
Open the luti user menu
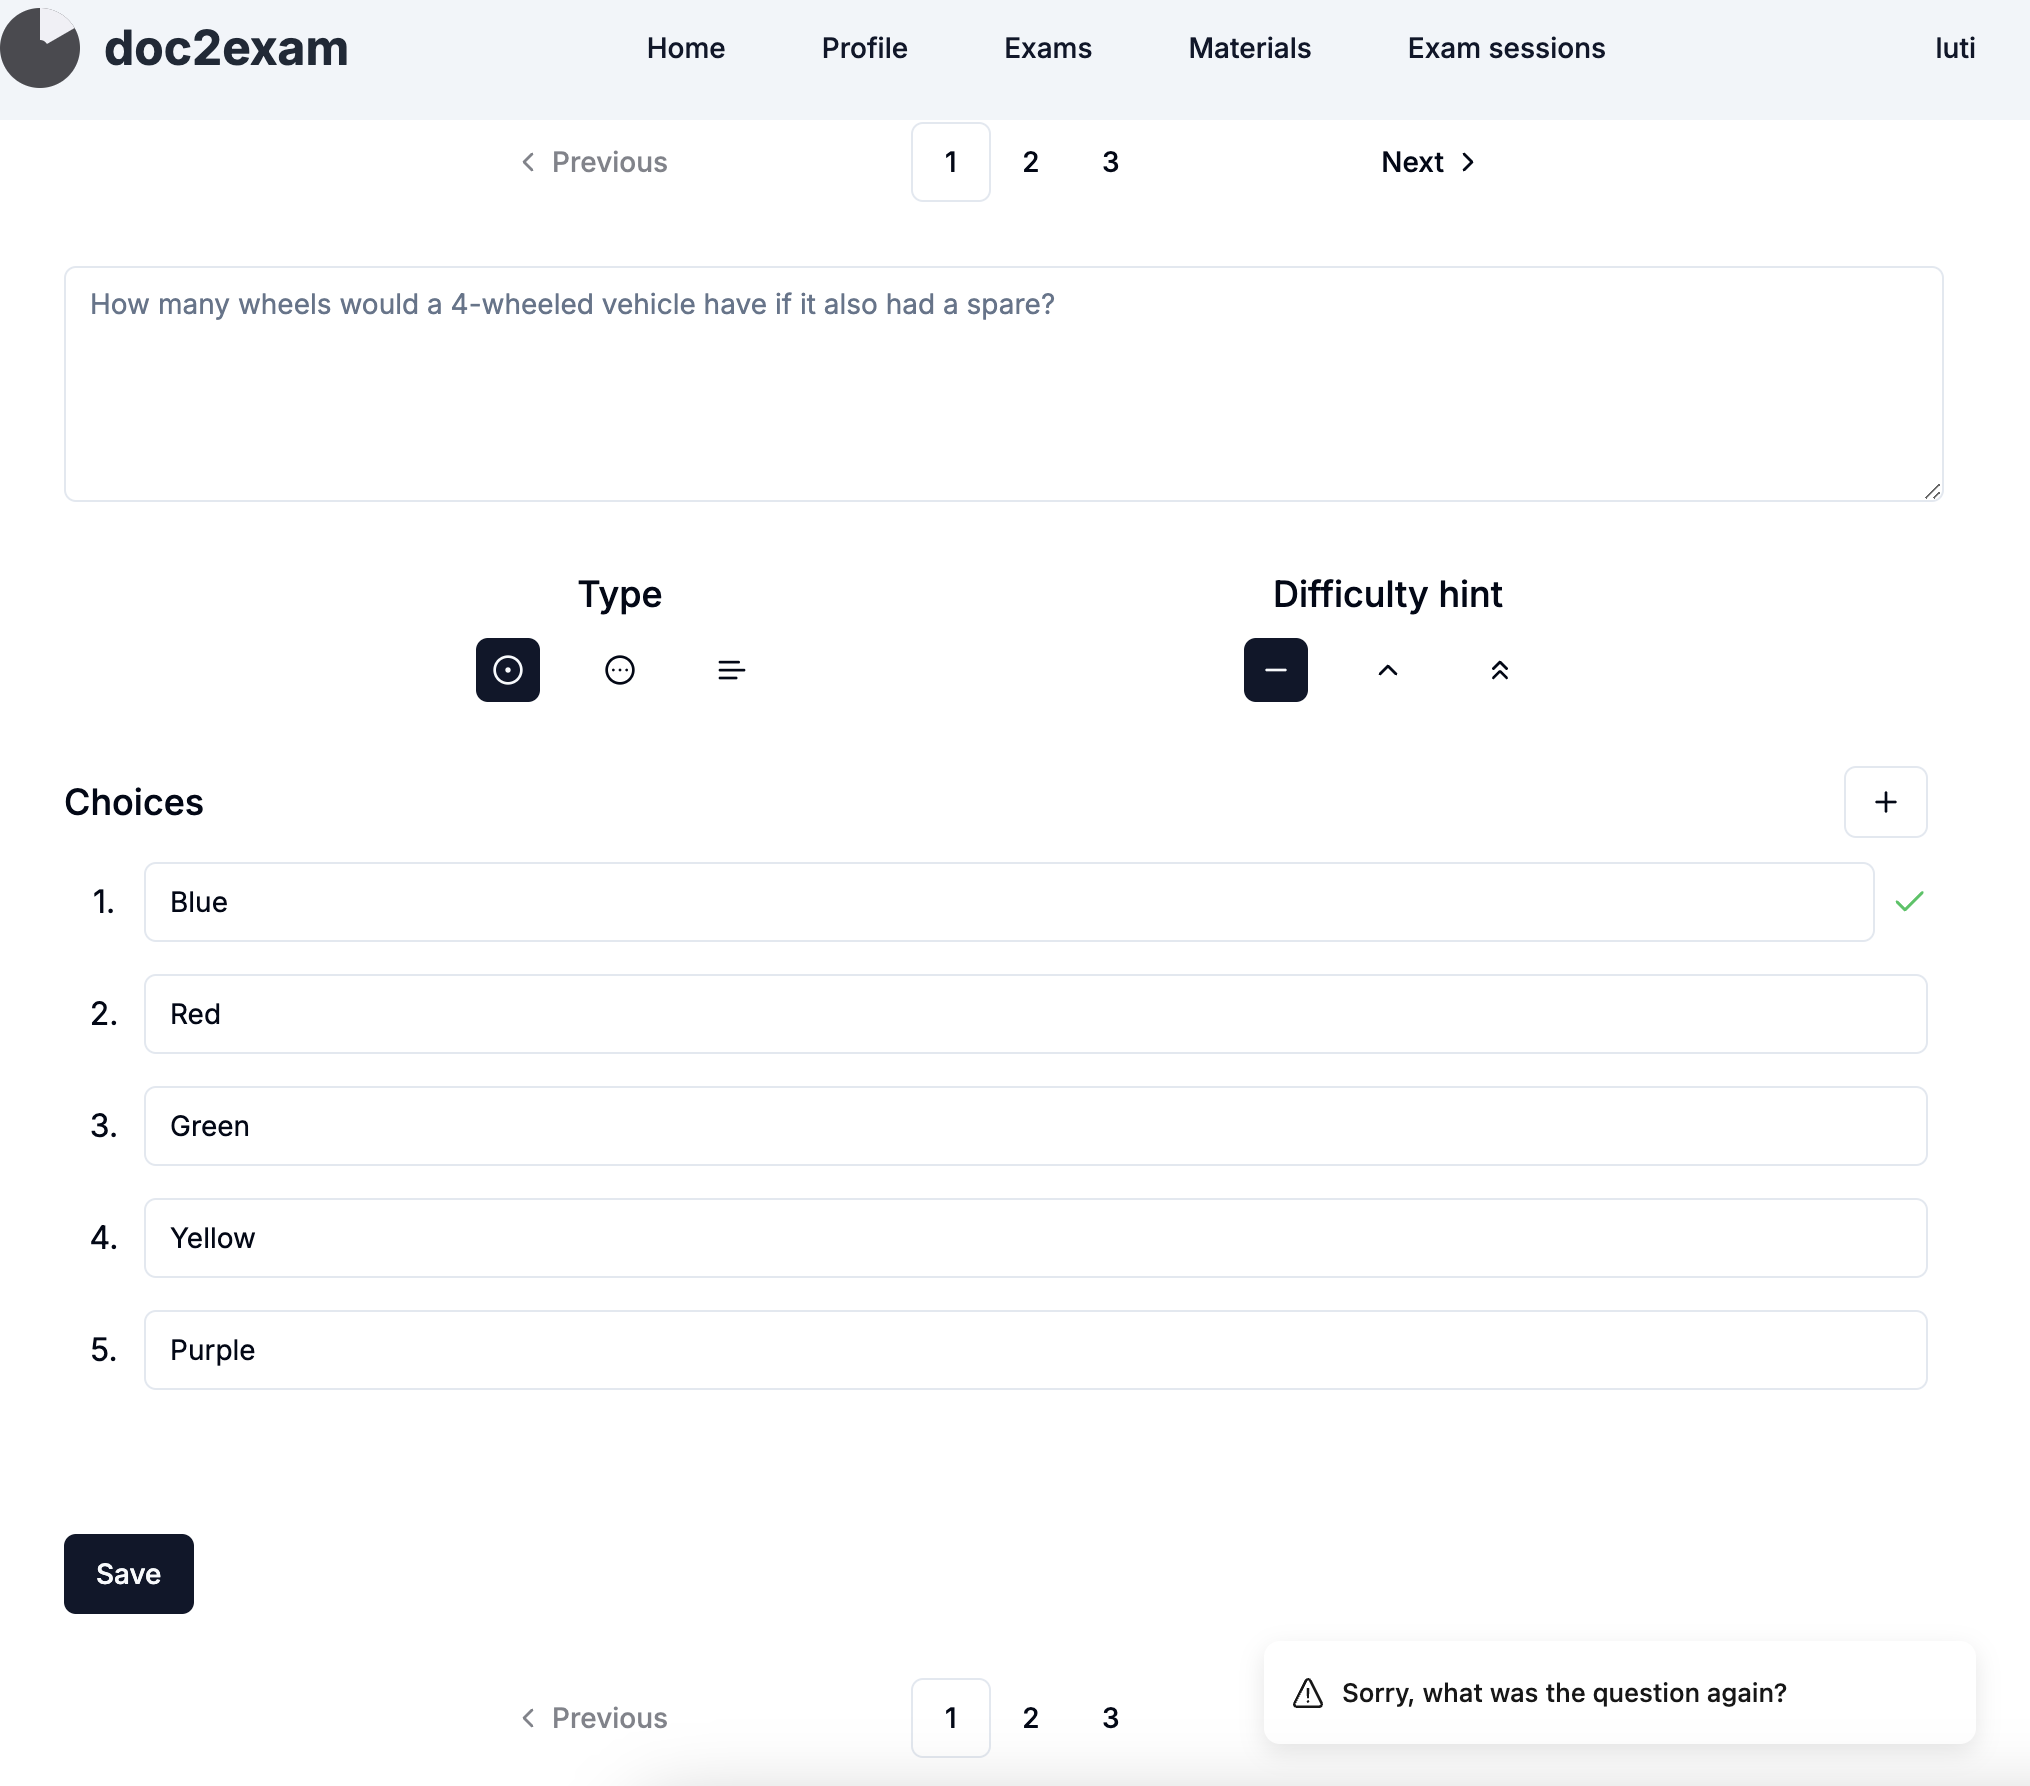click(1954, 48)
